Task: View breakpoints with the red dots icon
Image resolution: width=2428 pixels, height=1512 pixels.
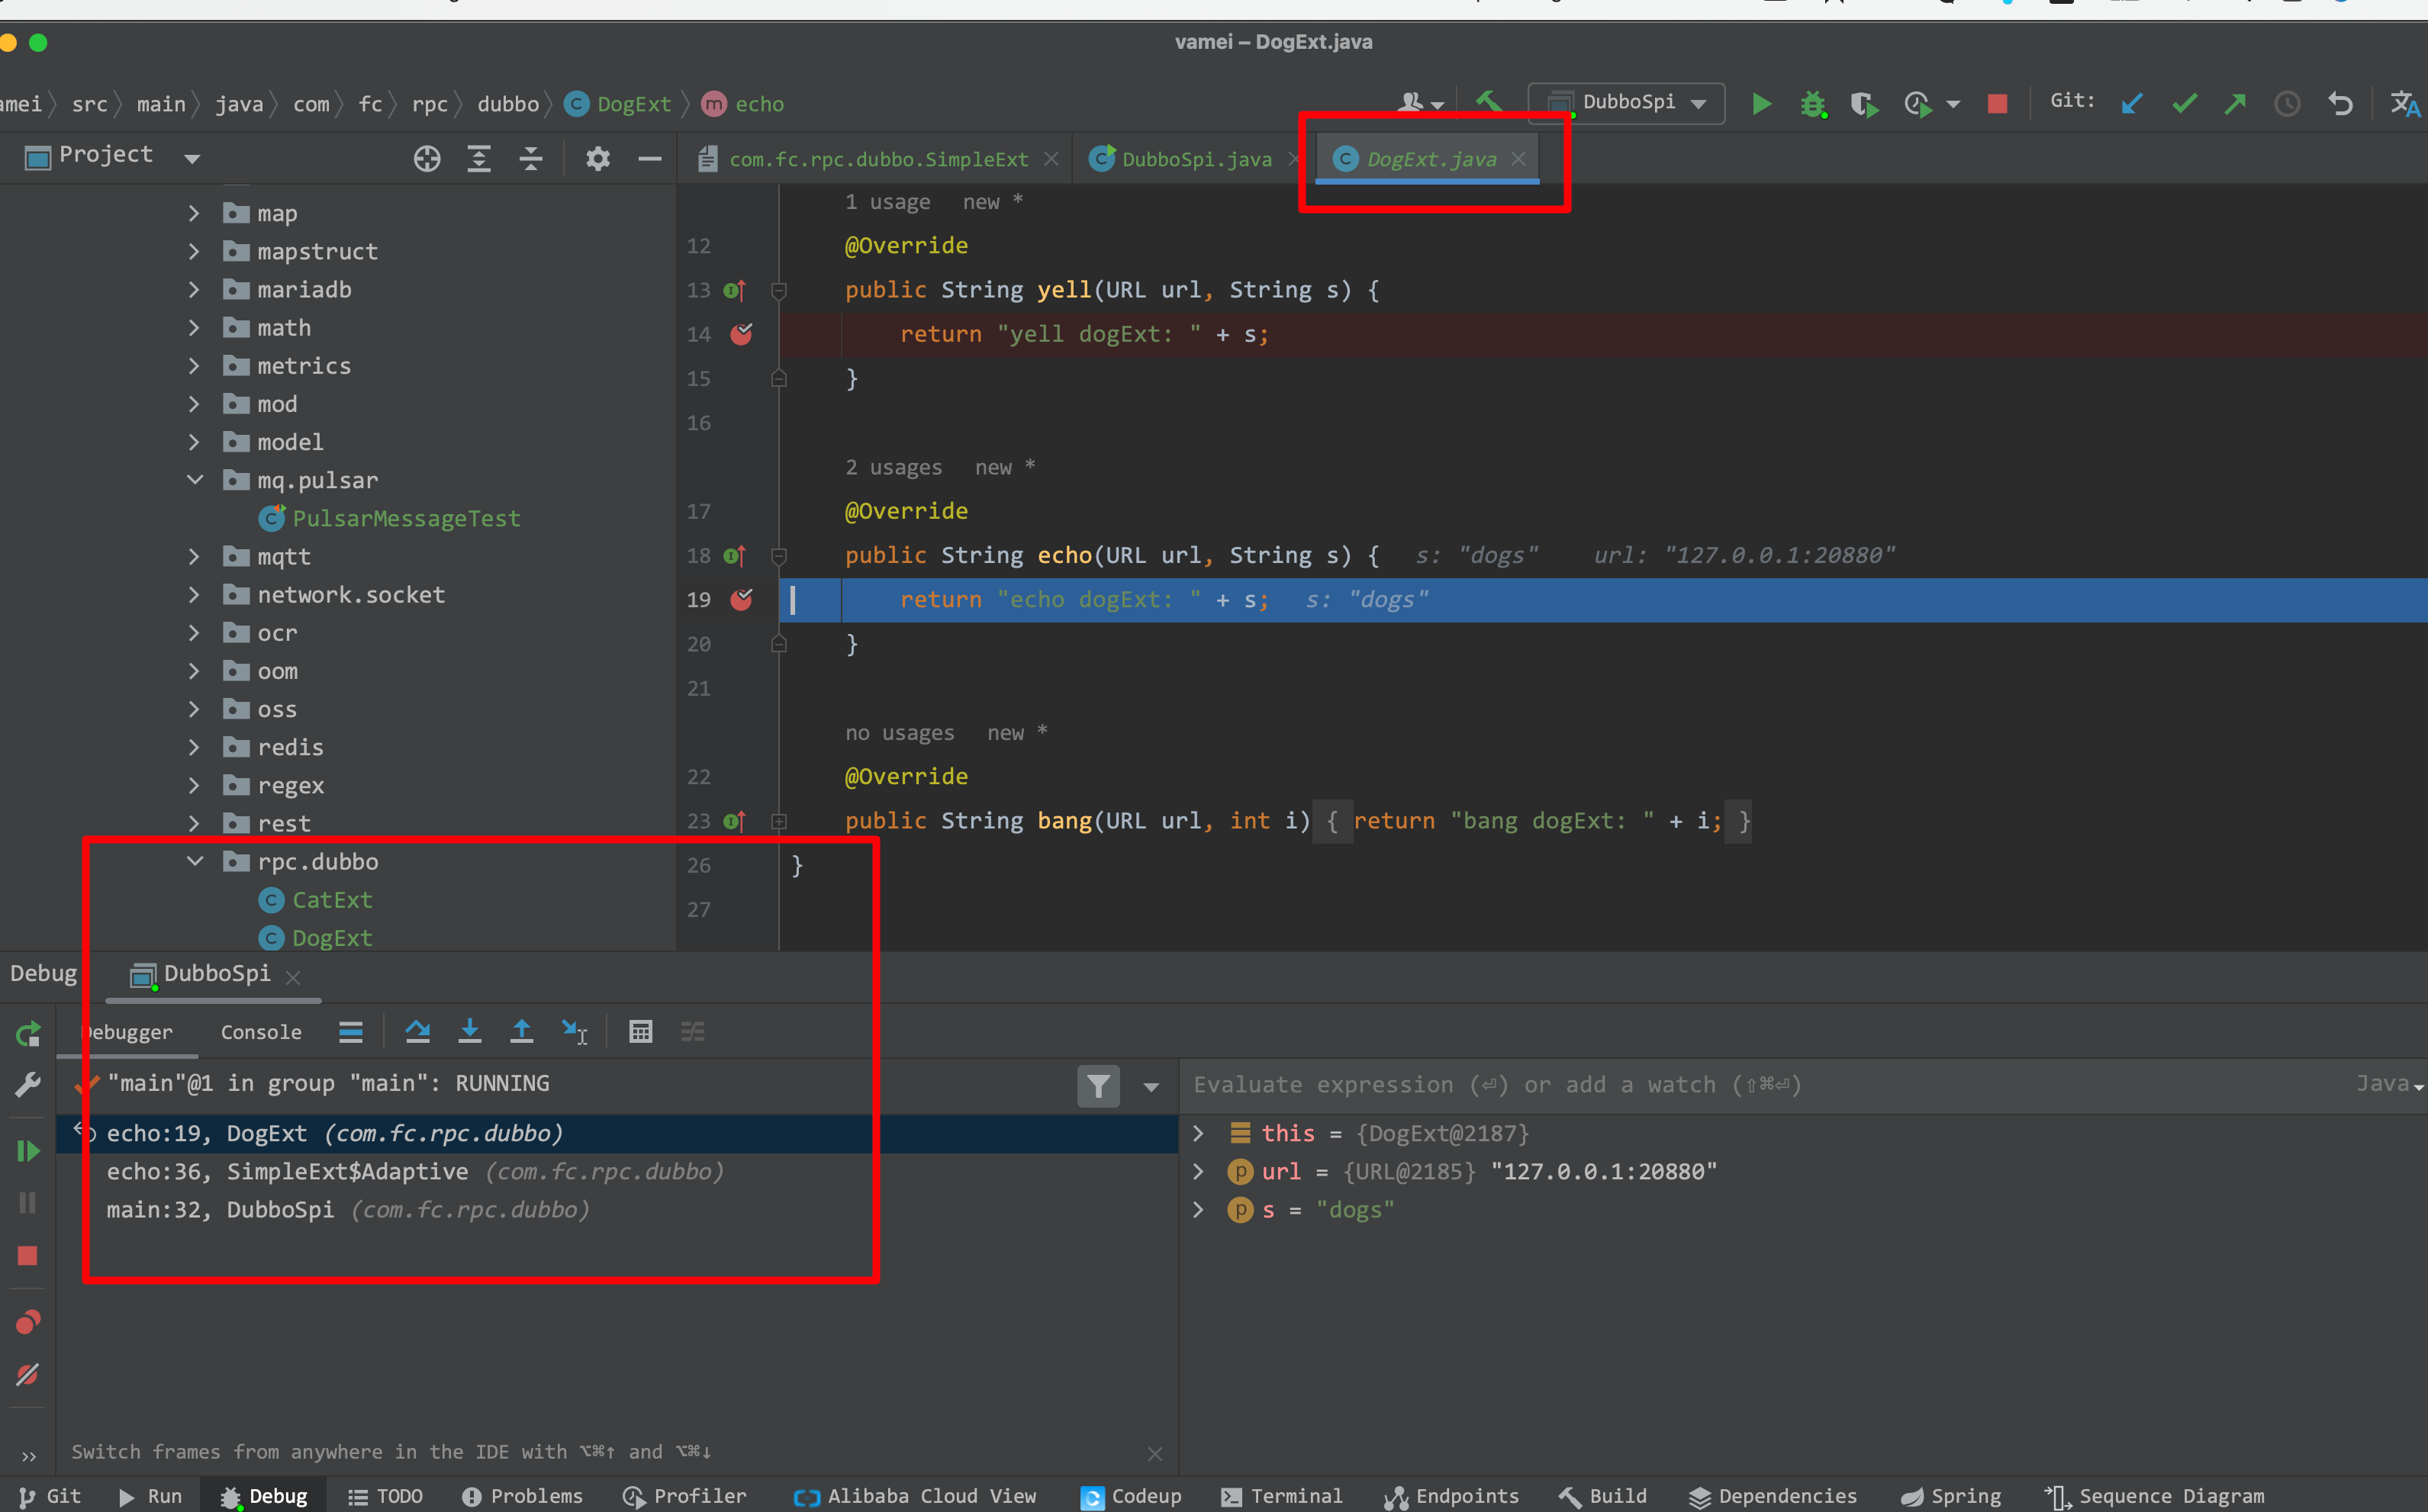Action: (28, 1322)
